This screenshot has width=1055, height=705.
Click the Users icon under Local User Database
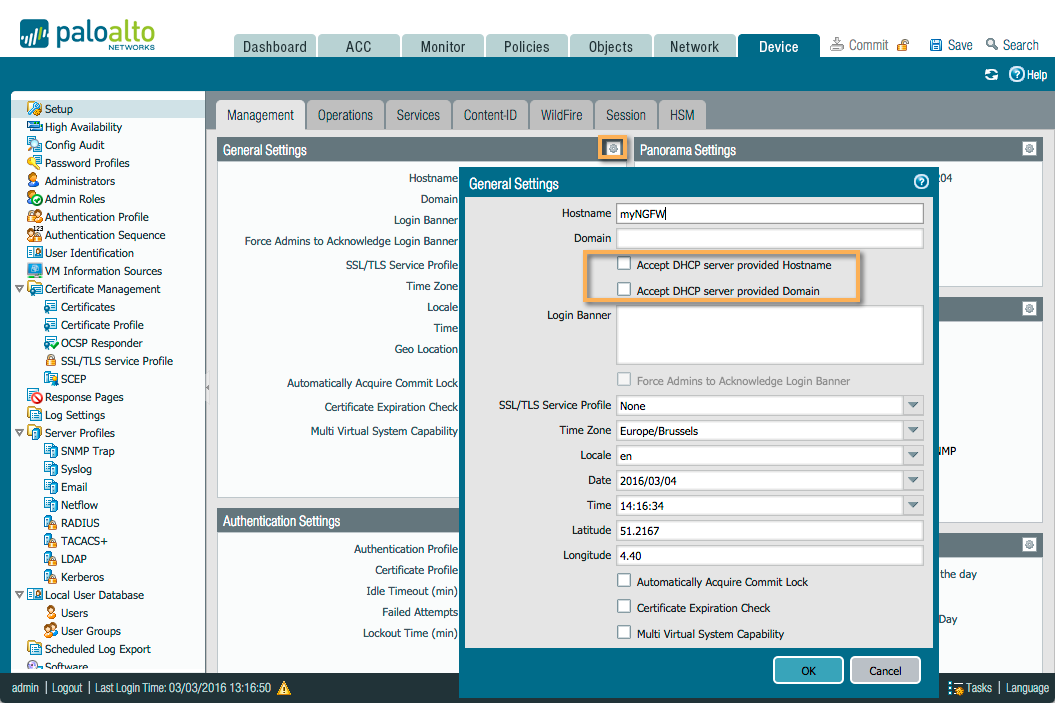pyautogui.click(x=50, y=612)
